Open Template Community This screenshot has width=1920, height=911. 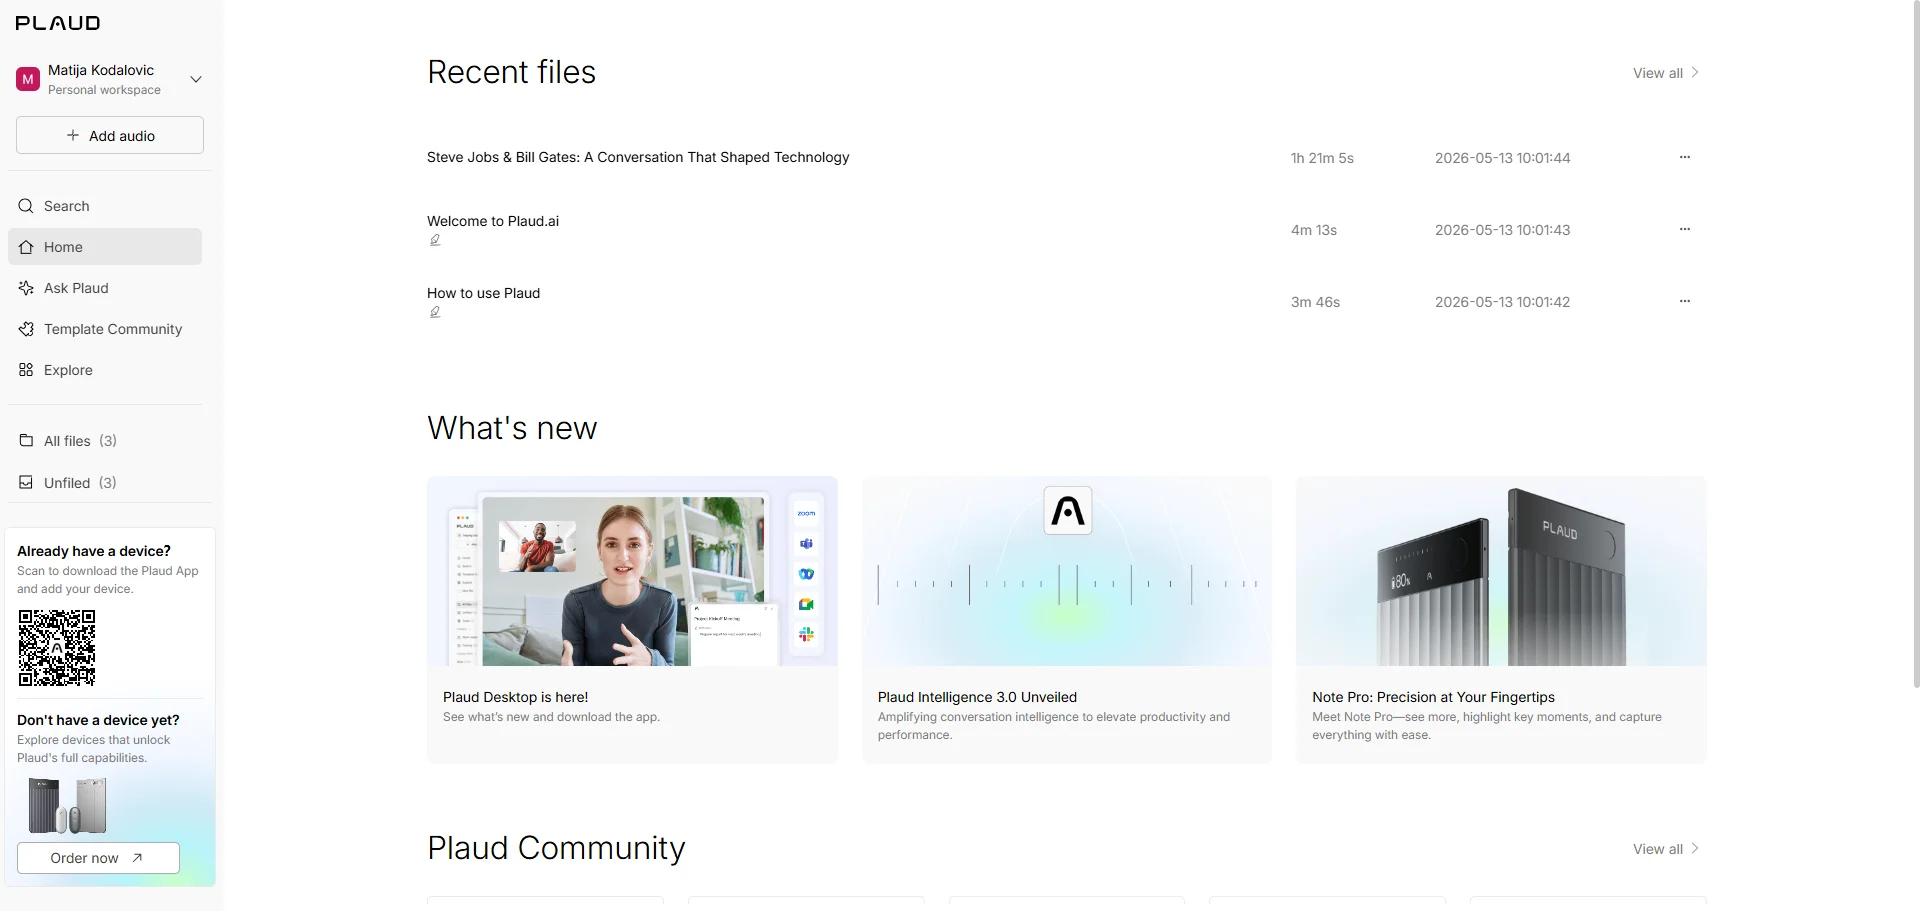click(105, 329)
